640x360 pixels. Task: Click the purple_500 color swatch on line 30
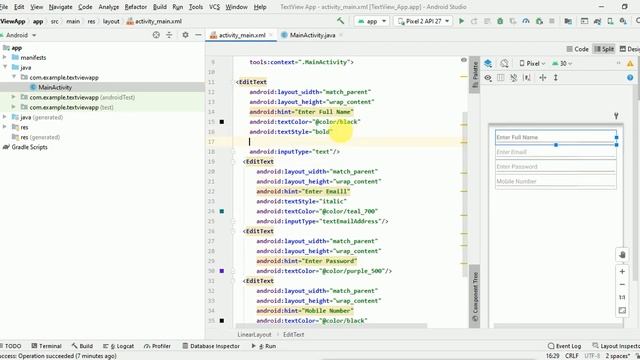pyautogui.click(x=222, y=271)
